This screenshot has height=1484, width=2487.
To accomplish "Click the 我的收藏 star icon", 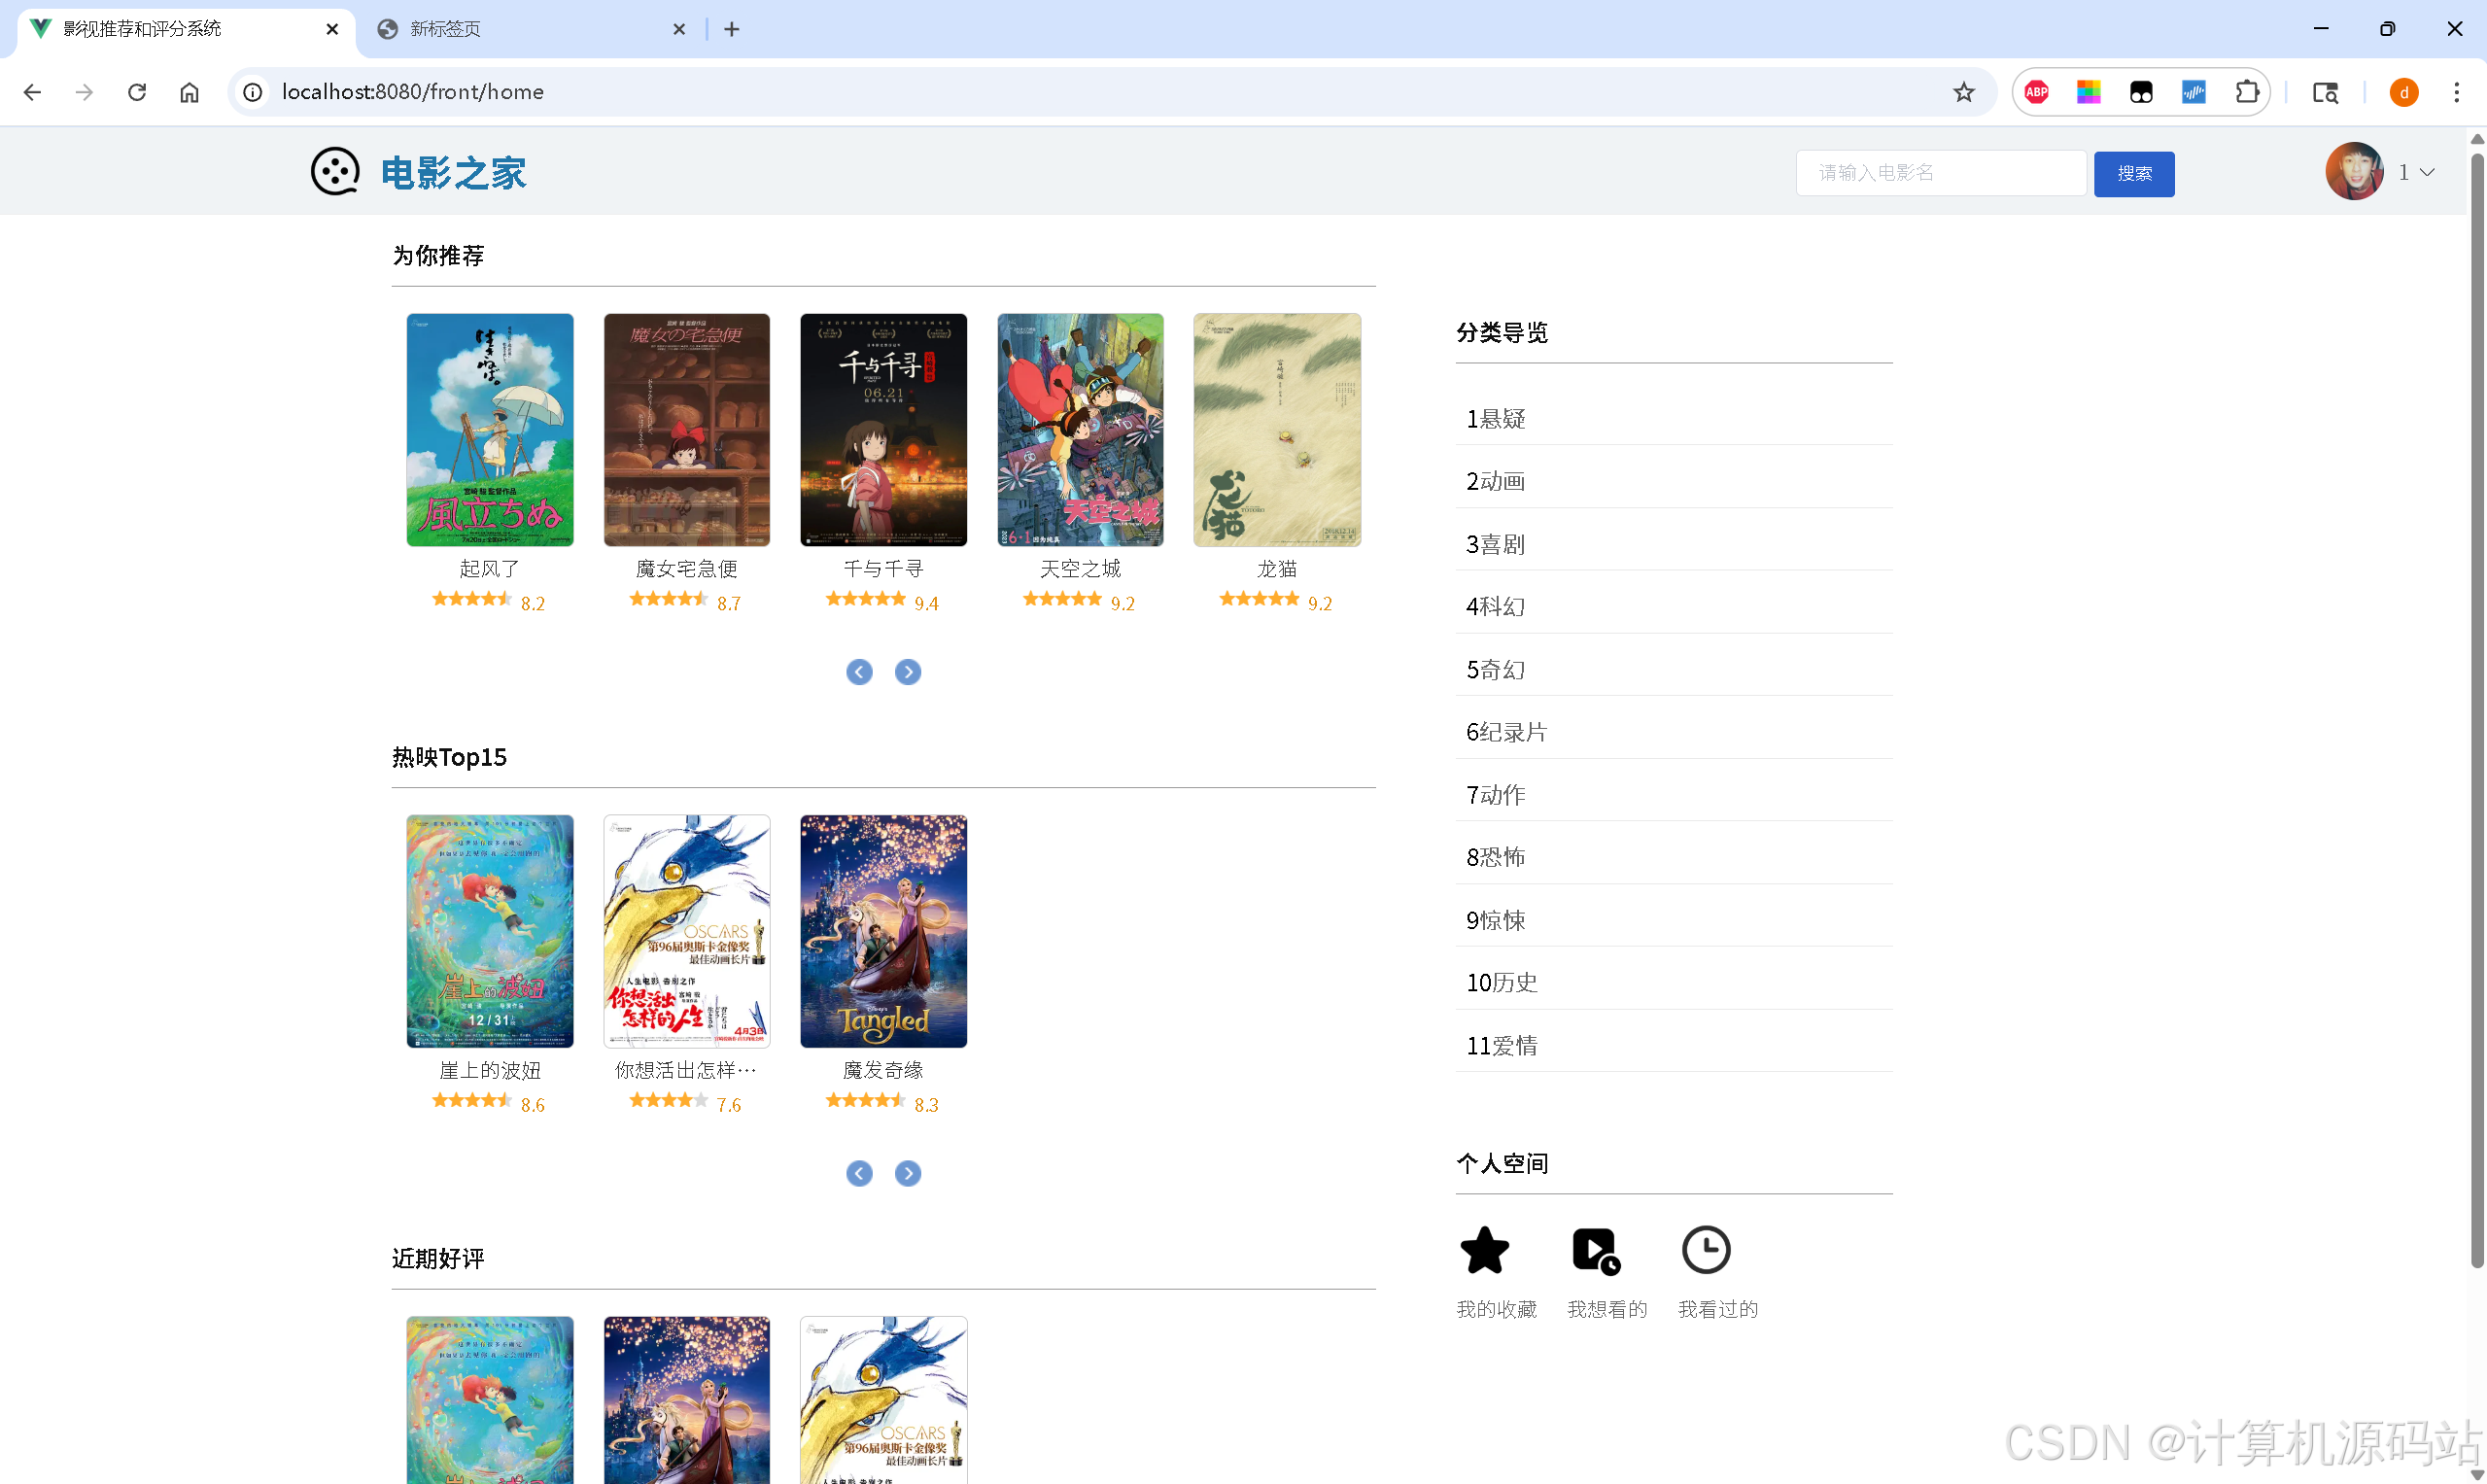I will tap(1484, 1250).
